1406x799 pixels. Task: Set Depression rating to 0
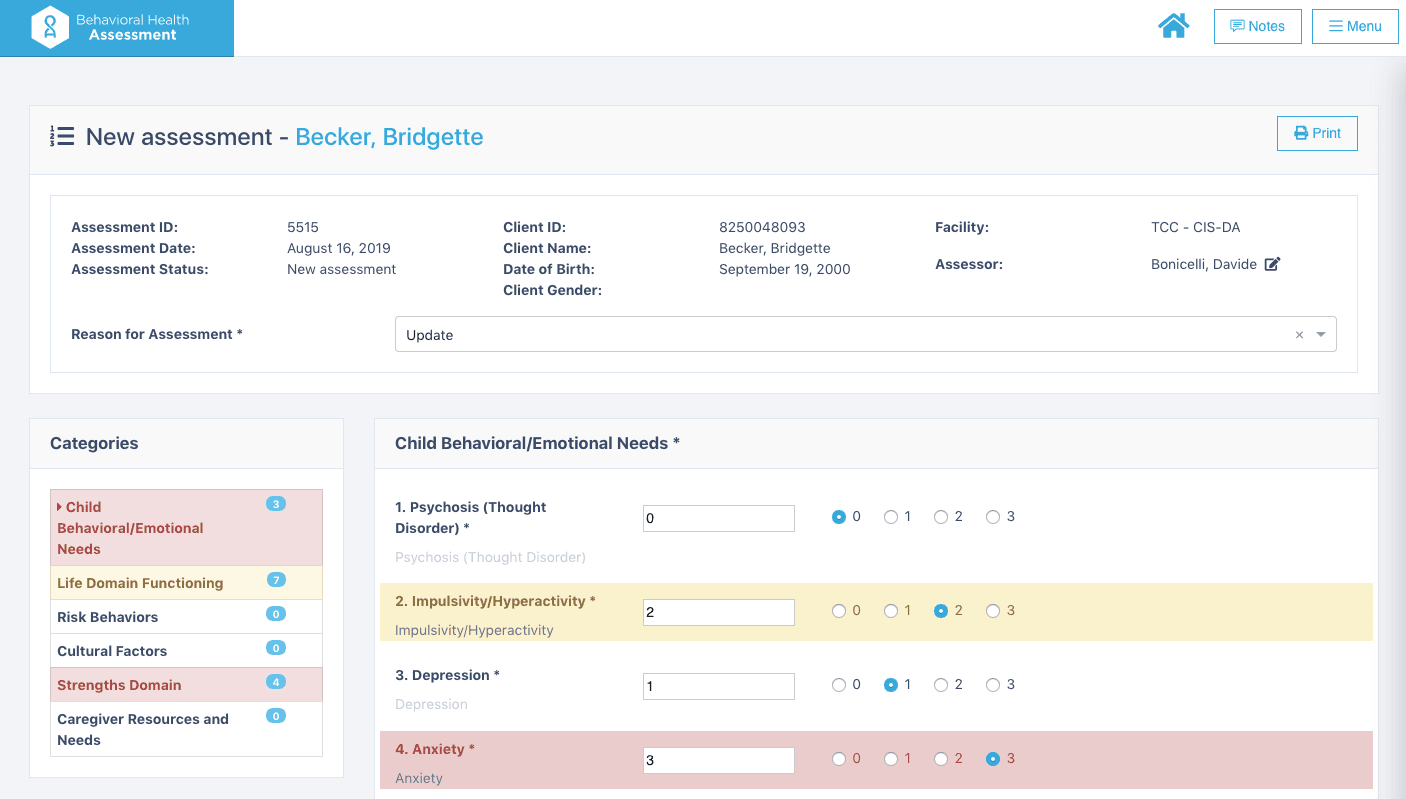pyautogui.click(x=838, y=685)
